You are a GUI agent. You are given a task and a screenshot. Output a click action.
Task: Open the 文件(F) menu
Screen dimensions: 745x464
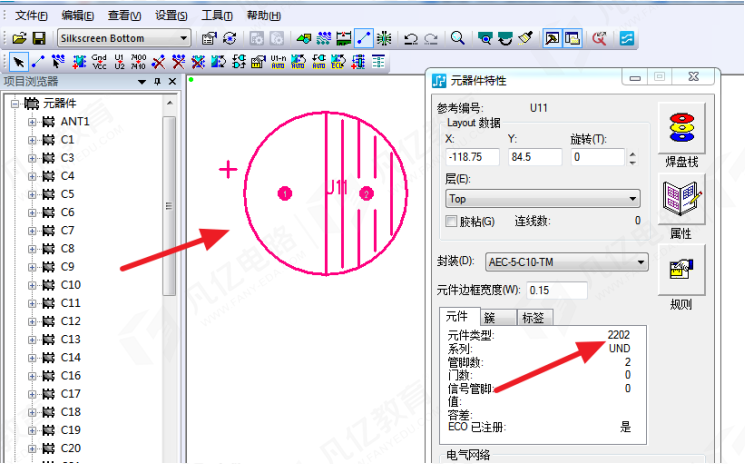pyautogui.click(x=31, y=16)
